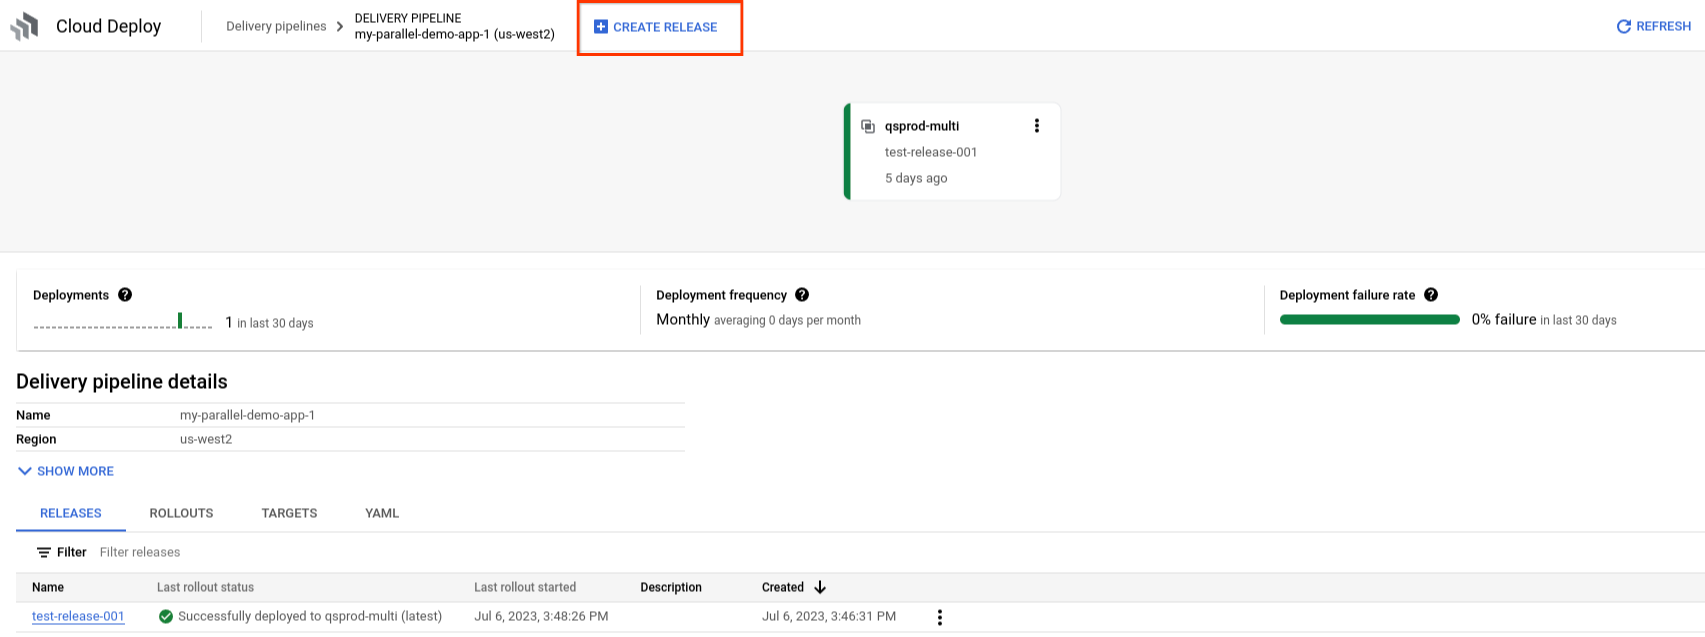Image resolution: width=1705 pixels, height=637 pixels.
Task: Click the Filter icon above releases table
Action: [44, 552]
